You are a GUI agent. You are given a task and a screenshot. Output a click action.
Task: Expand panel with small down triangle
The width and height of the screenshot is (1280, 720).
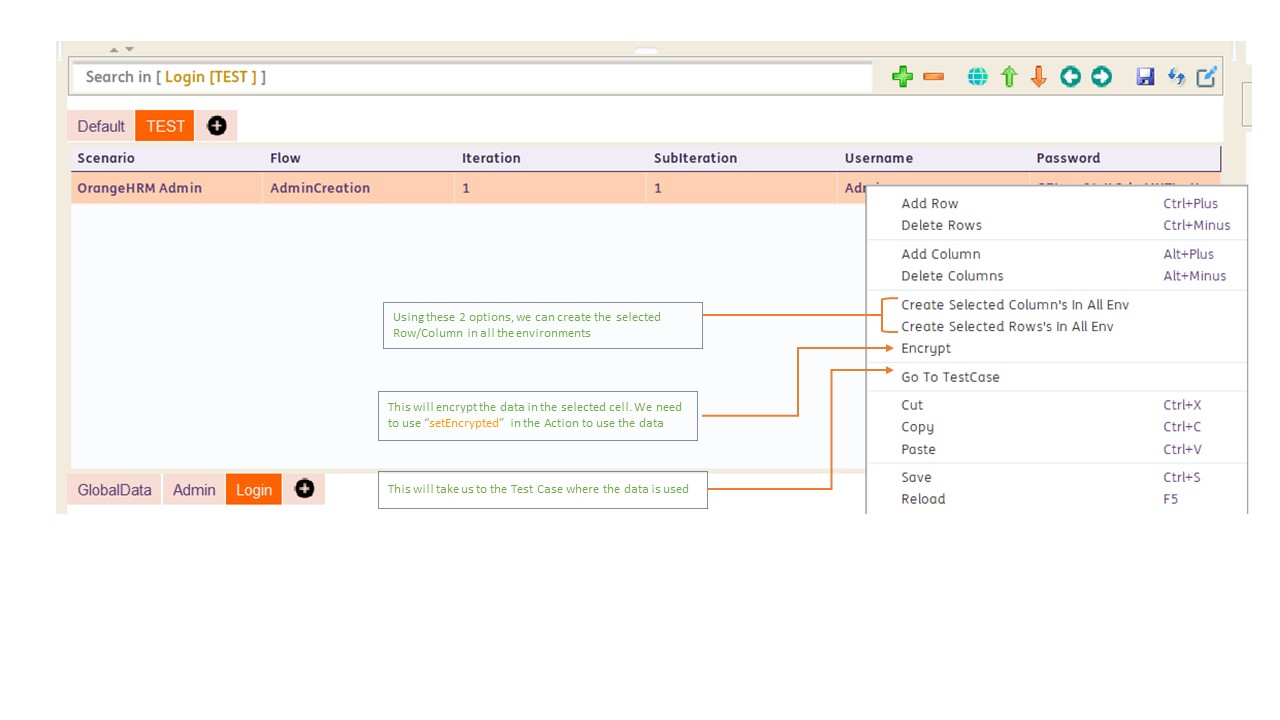(129, 49)
